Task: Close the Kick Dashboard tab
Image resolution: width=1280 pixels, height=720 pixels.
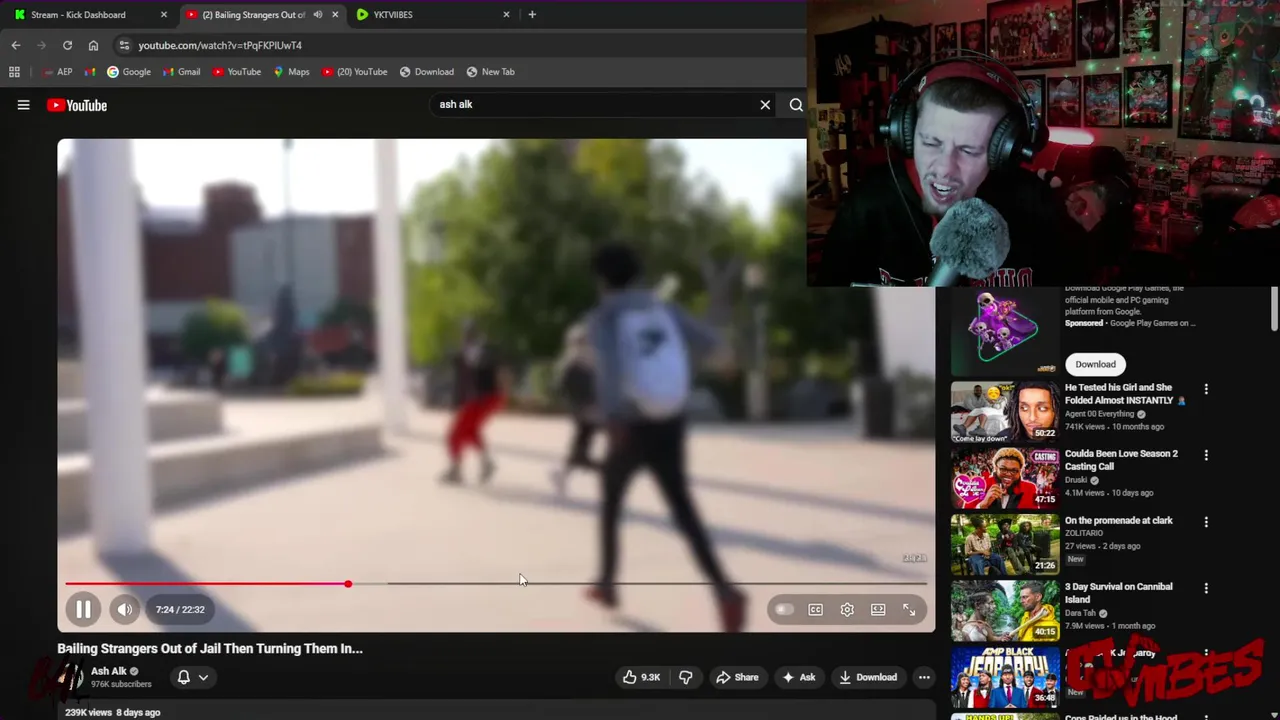Action: point(164,15)
